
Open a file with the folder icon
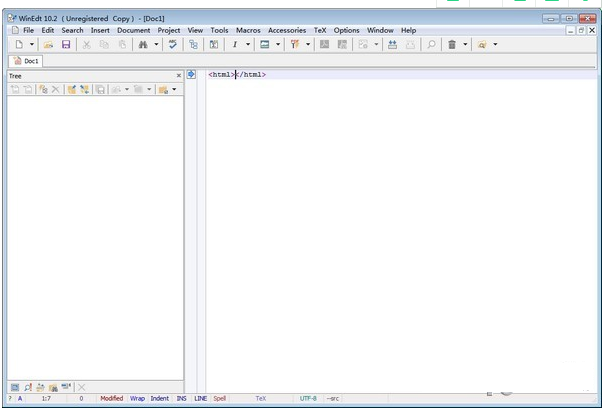47,45
